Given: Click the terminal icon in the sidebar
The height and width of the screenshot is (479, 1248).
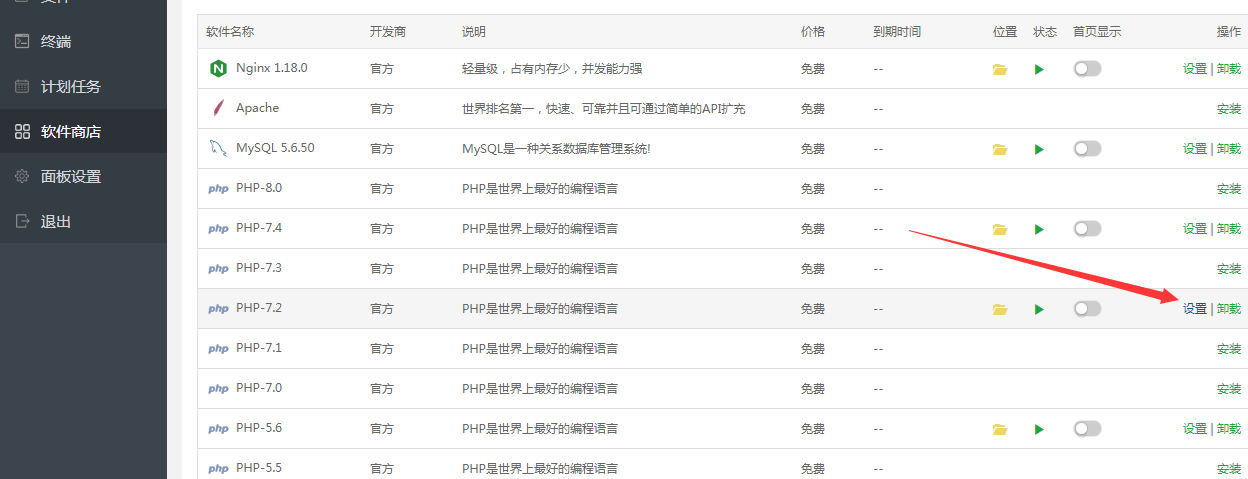Looking at the screenshot, I should (x=22, y=41).
